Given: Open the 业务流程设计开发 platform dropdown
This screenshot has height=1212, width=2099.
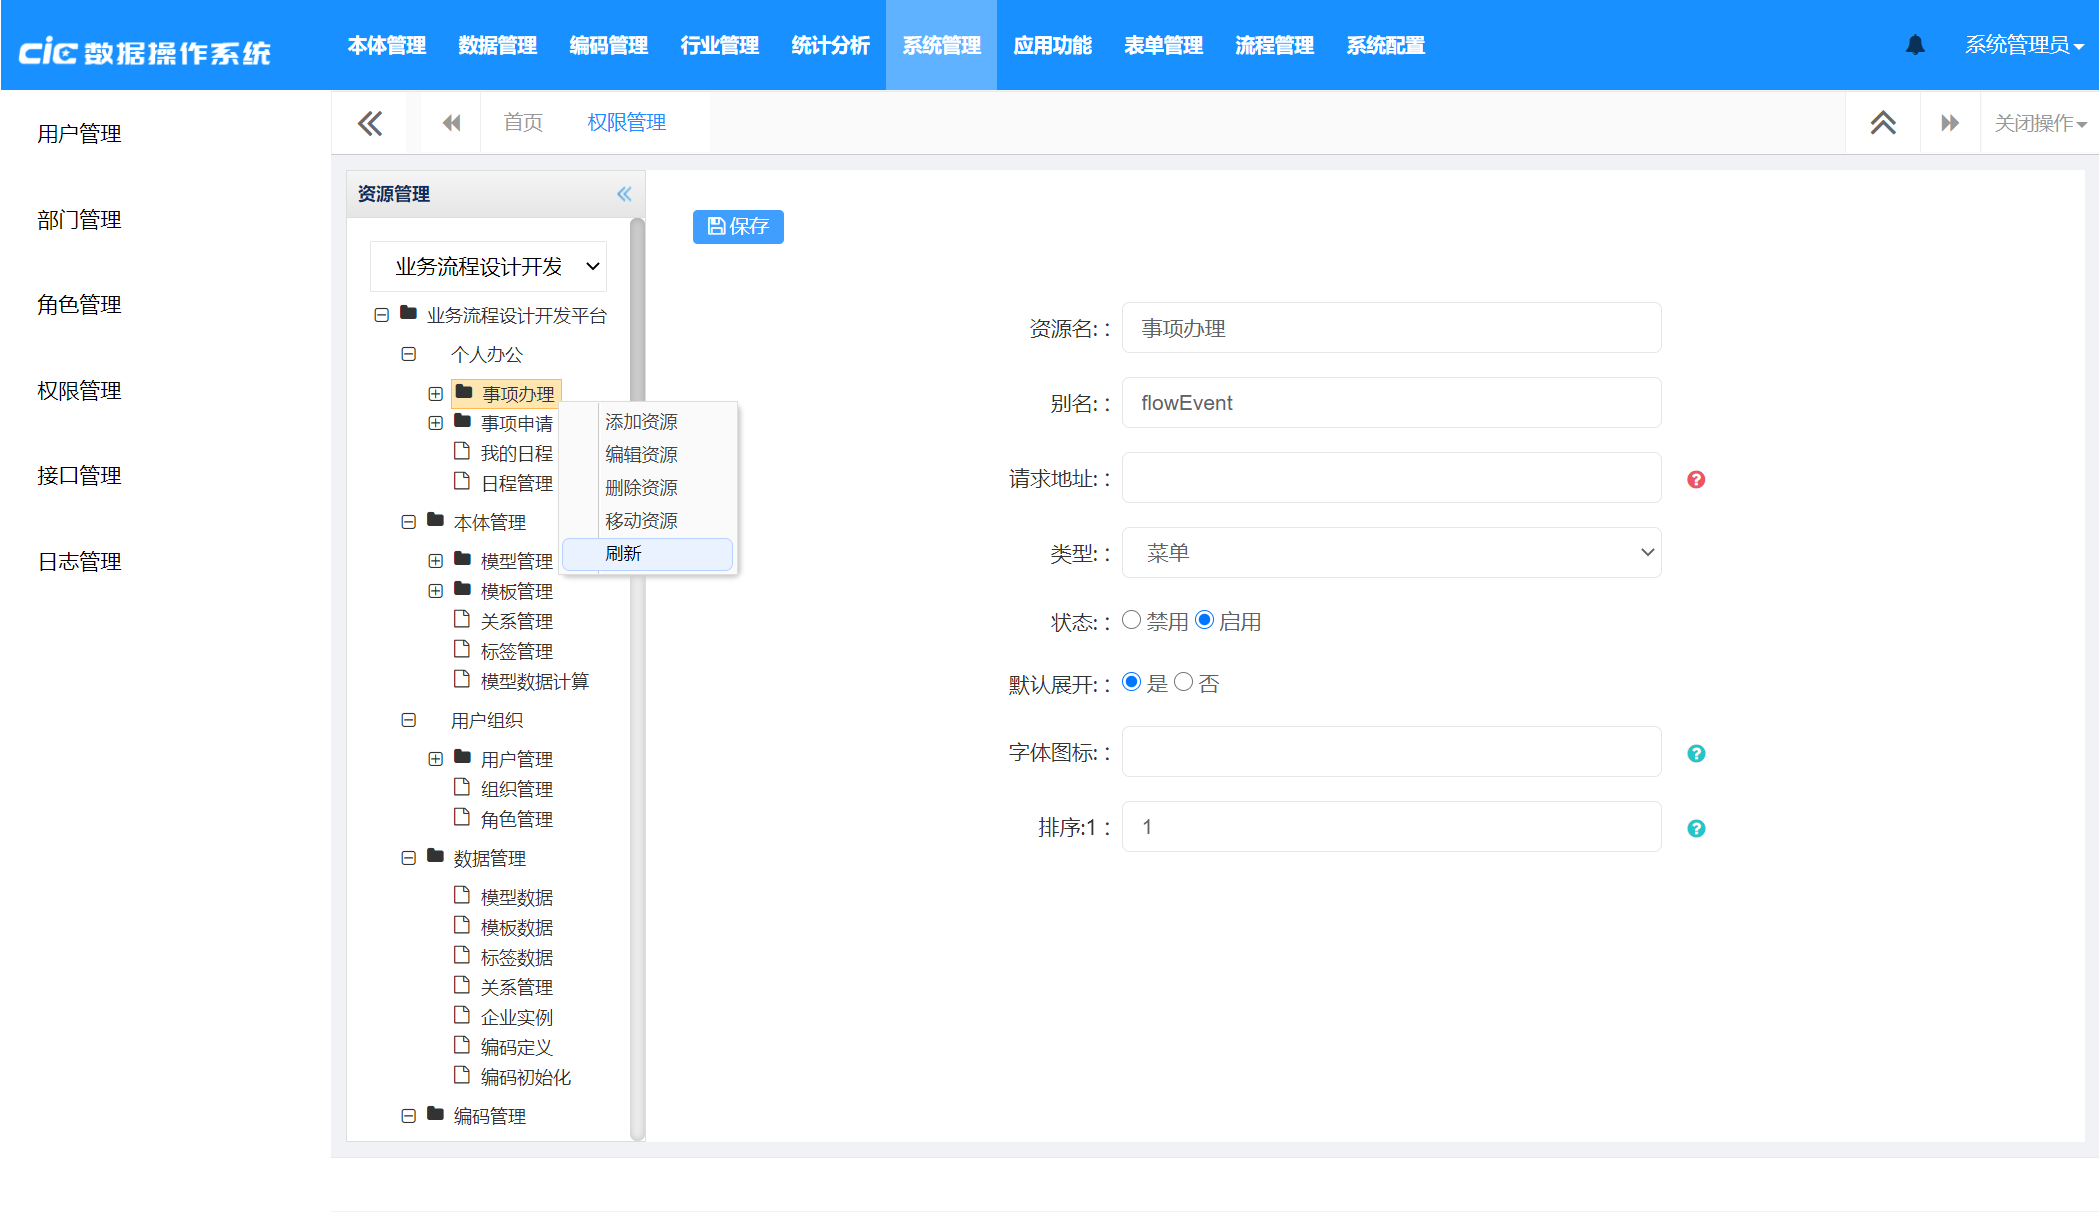Looking at the screenshot, I should click(x=488, y=267).
